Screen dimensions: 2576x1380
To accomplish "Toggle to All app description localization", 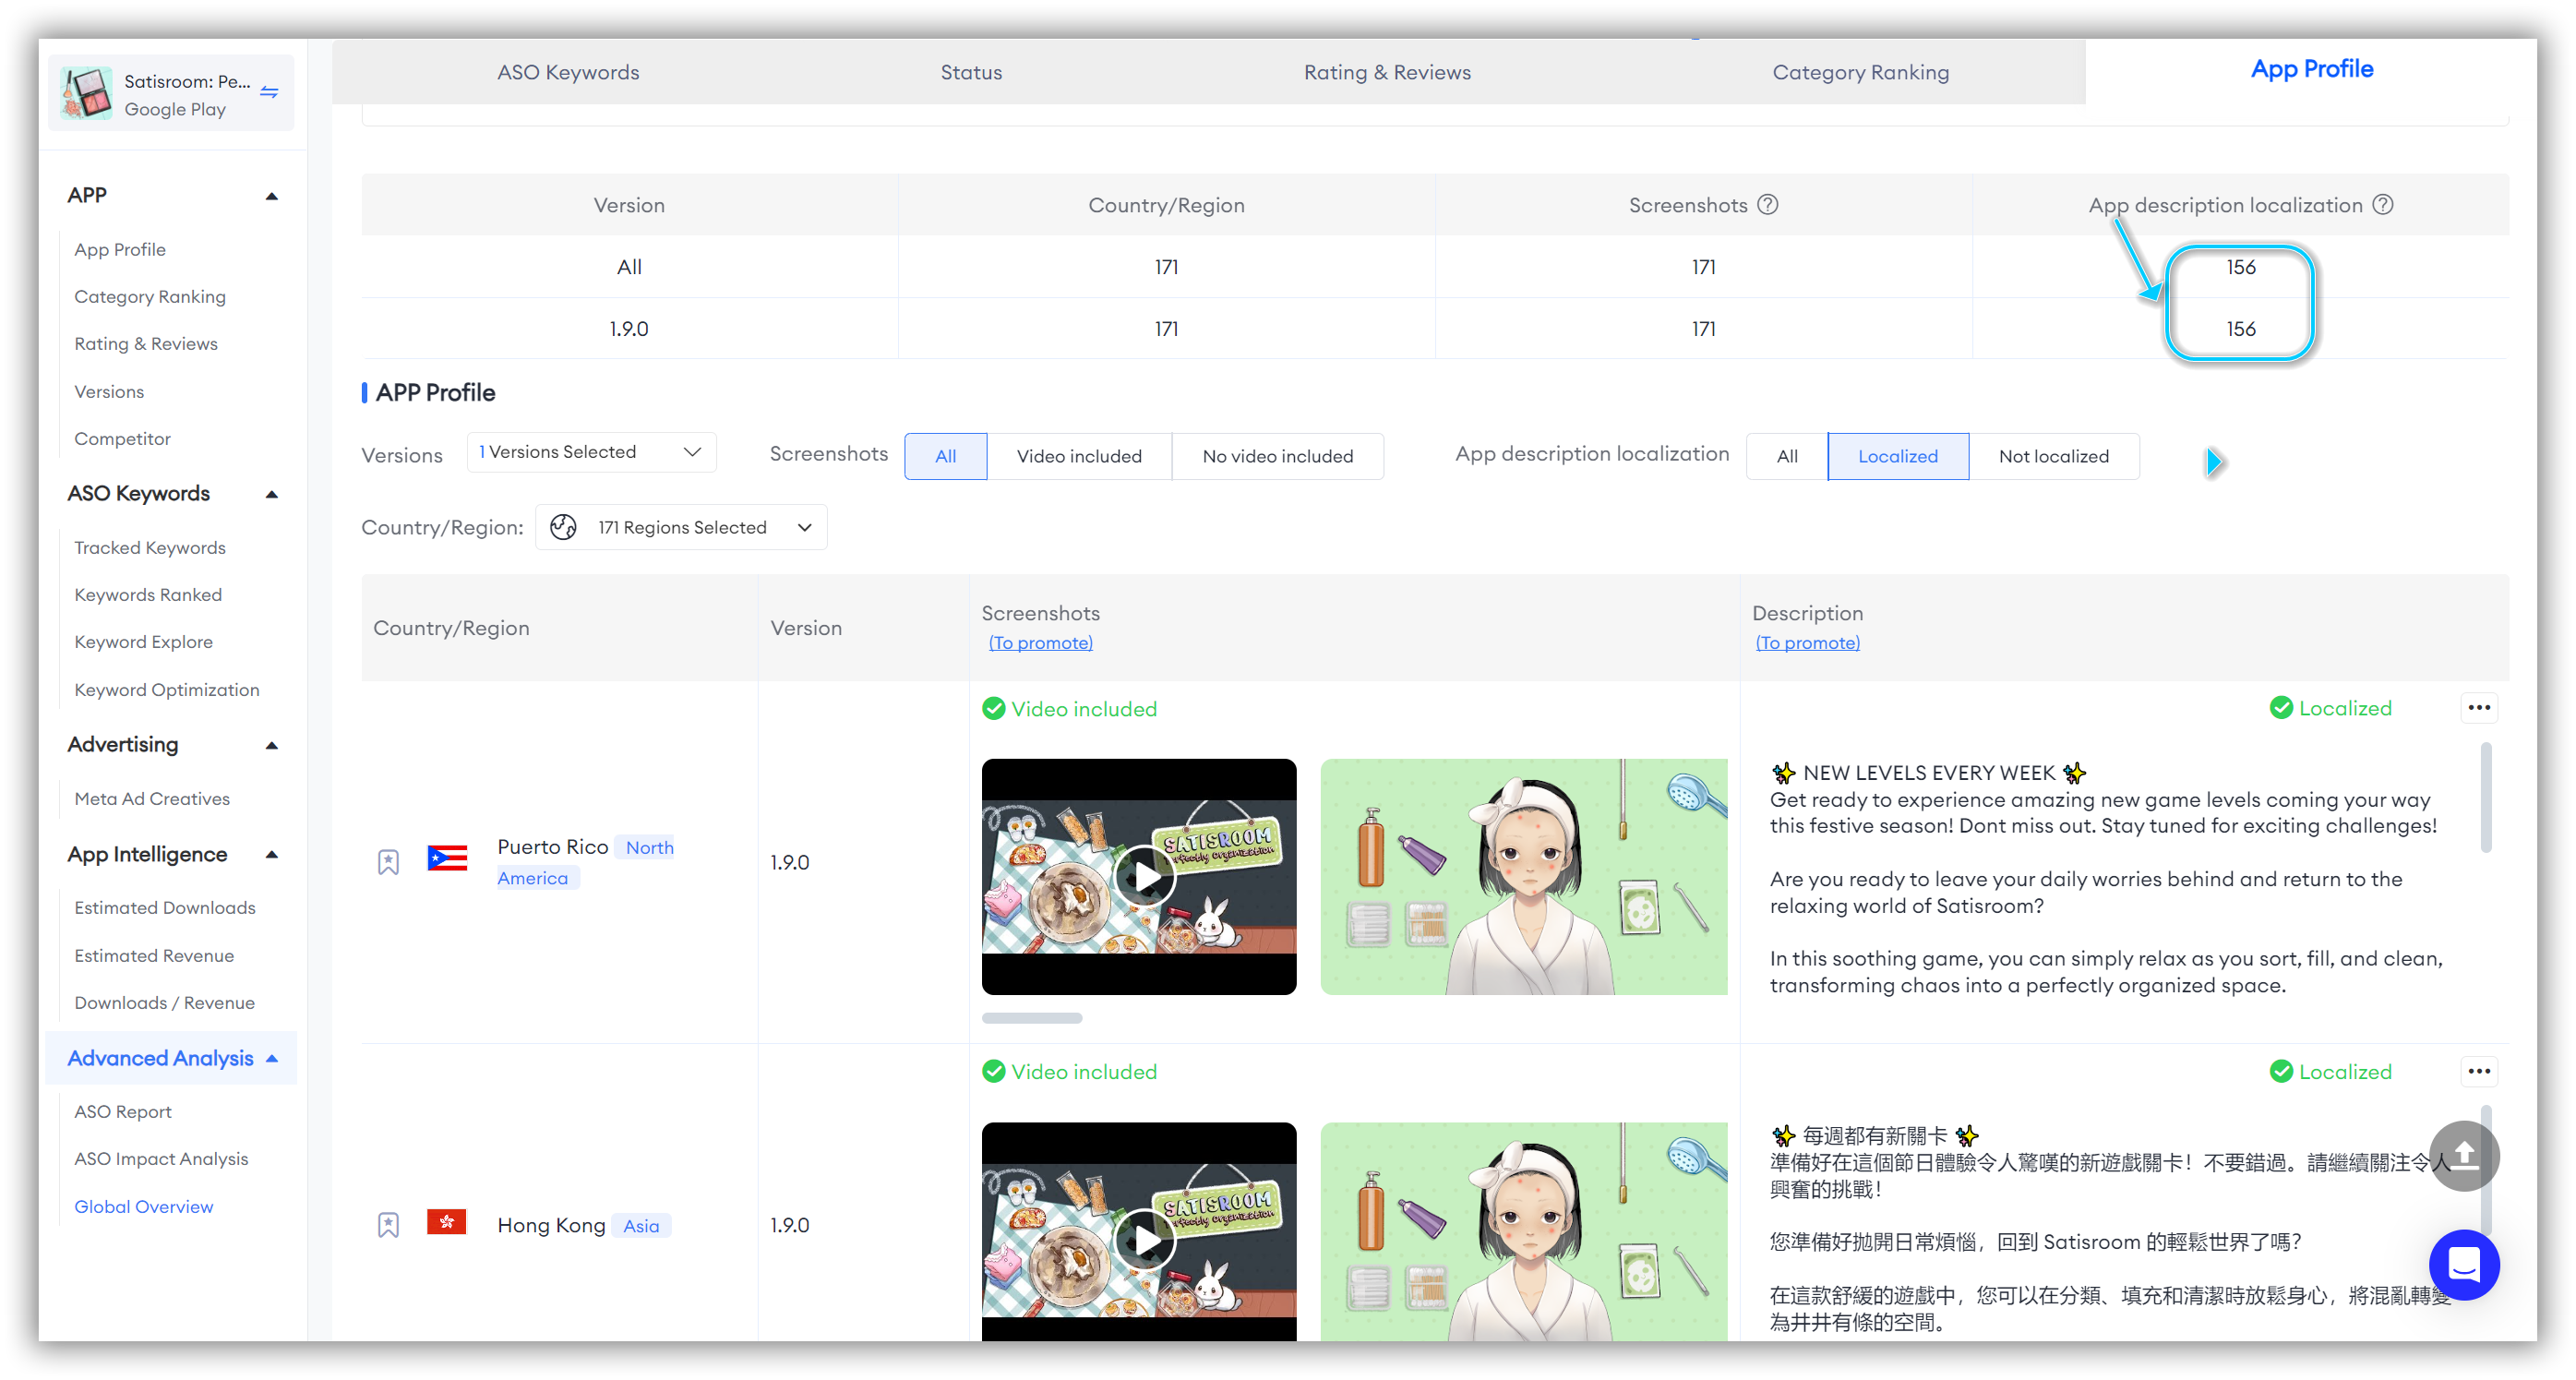I will (1786, 455).
